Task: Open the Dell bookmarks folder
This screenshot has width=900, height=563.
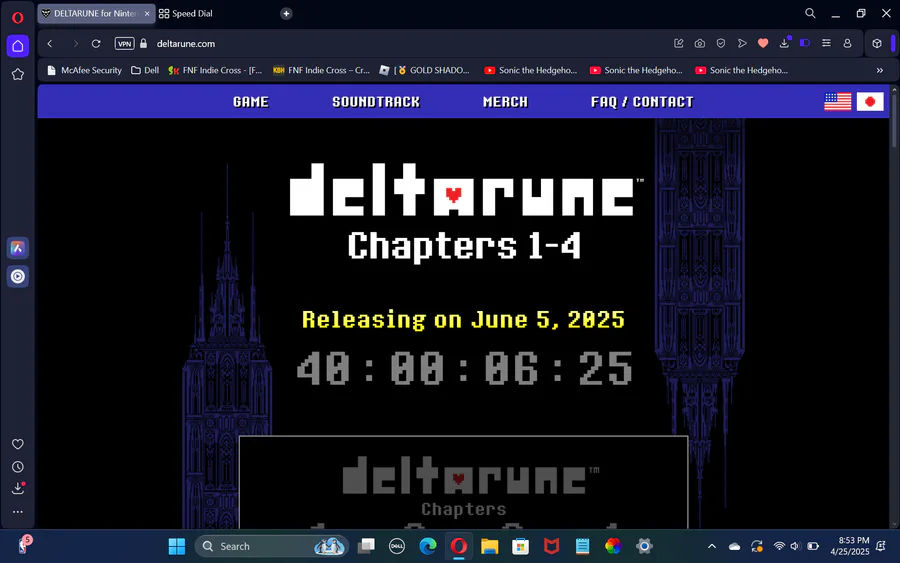Action: click(145, 70)
